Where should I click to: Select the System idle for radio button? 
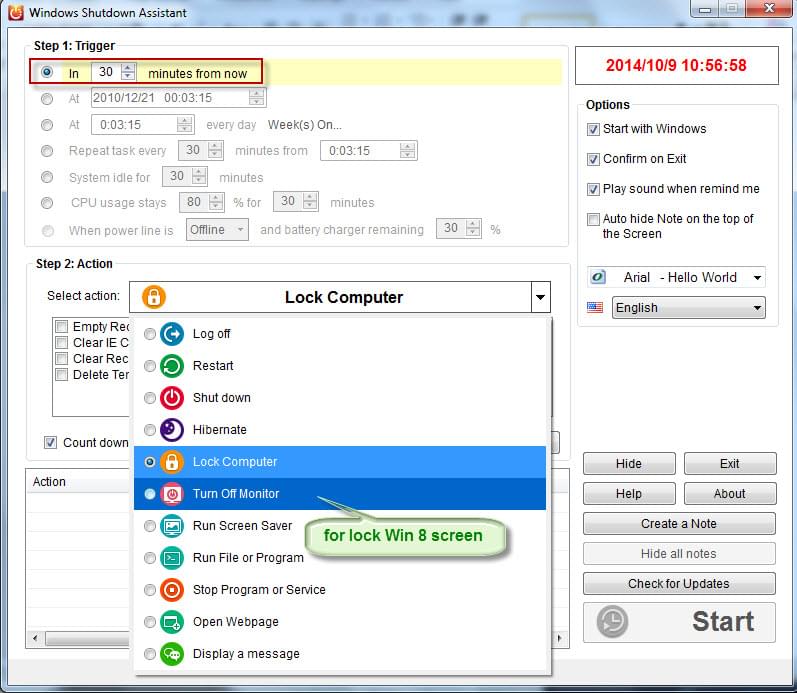(47, 177)
